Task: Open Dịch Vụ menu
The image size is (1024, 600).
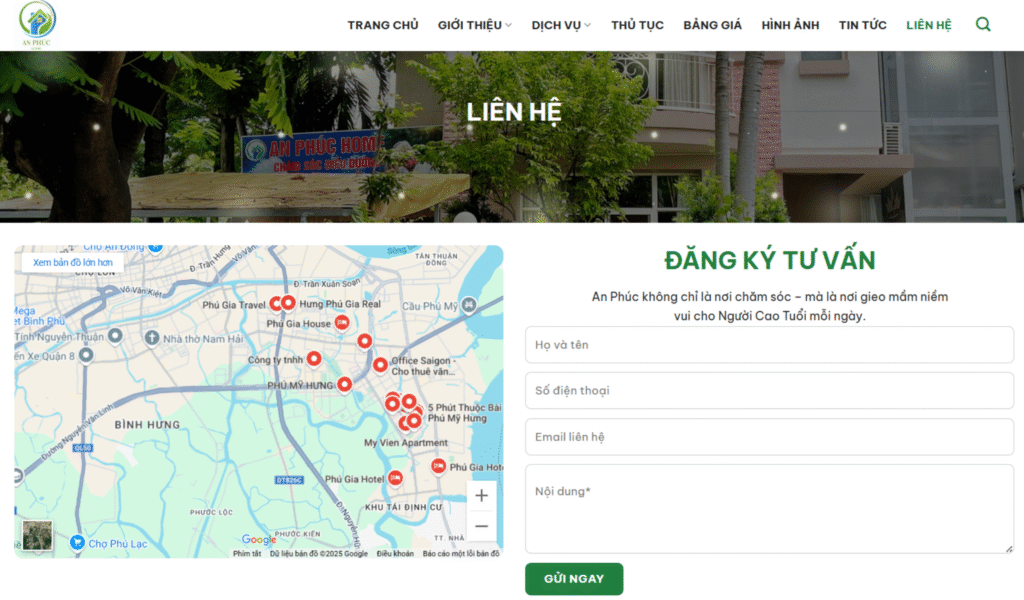Action: coord(556,25)
